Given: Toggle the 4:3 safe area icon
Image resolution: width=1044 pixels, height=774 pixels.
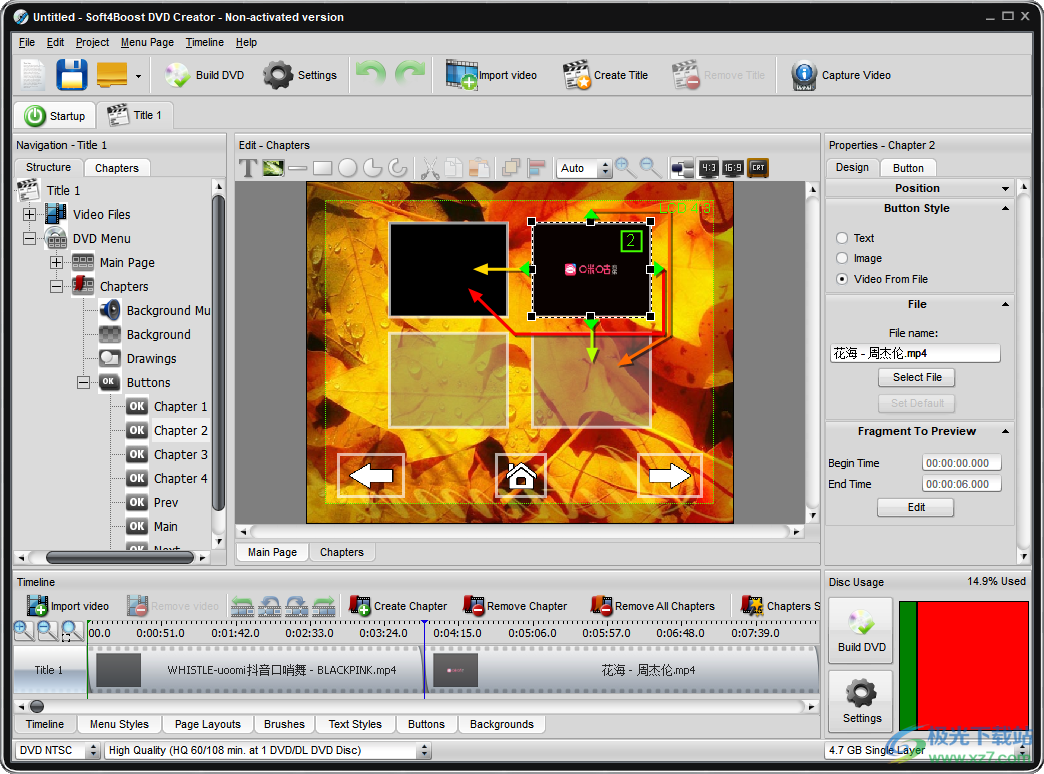Looking at the screenshot, I should pos(708,168).
